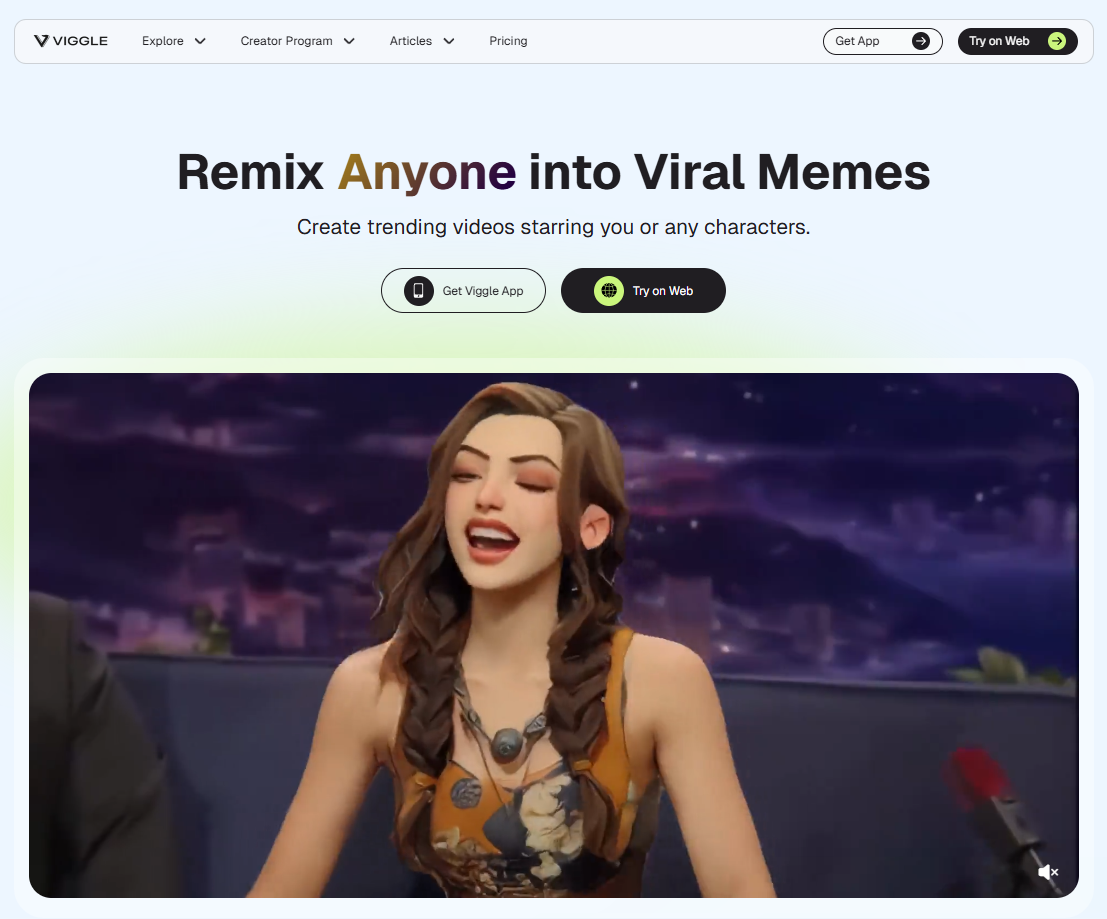This screenshot has width=1107, height=919.
Task: Expand the Creator Program dropdown chevron
Action: [x=349, y=41]
